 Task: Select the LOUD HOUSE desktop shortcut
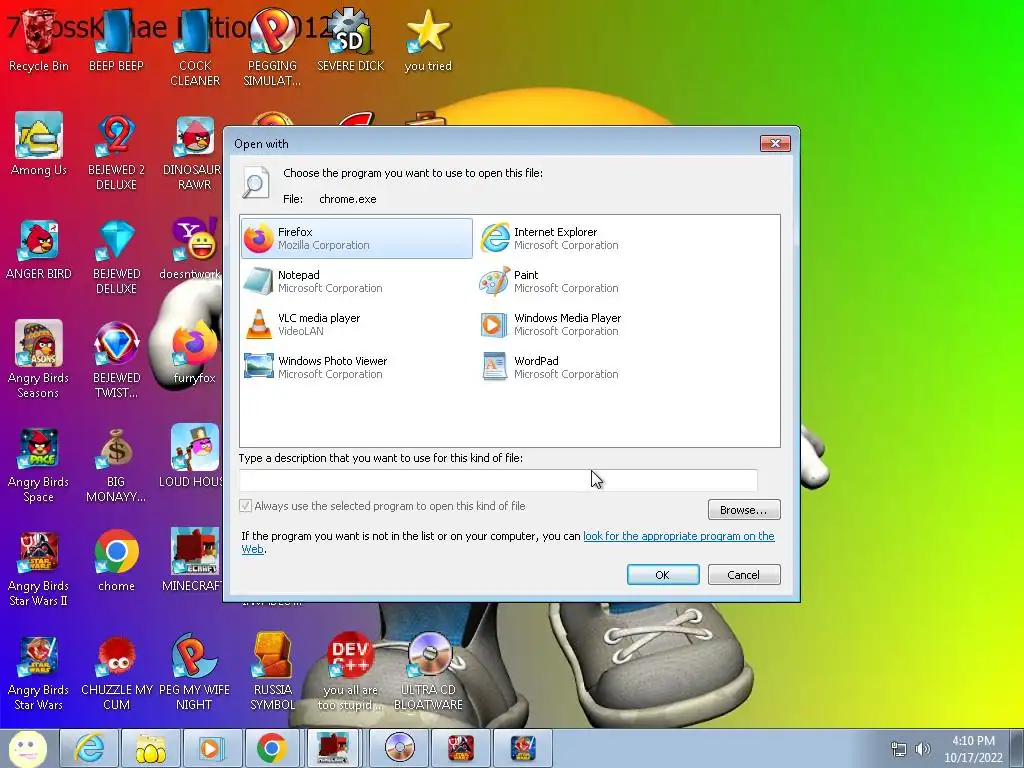[x=192, y=456]
